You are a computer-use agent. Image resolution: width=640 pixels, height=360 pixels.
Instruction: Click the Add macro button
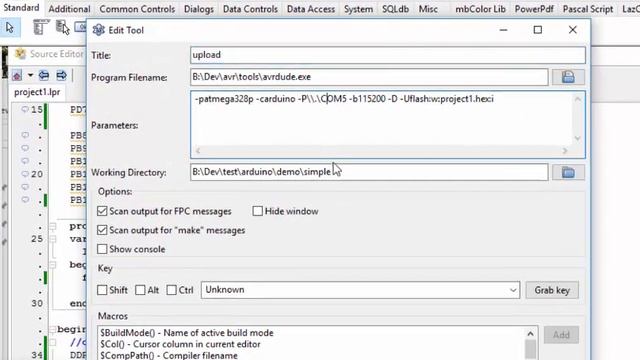561,335
